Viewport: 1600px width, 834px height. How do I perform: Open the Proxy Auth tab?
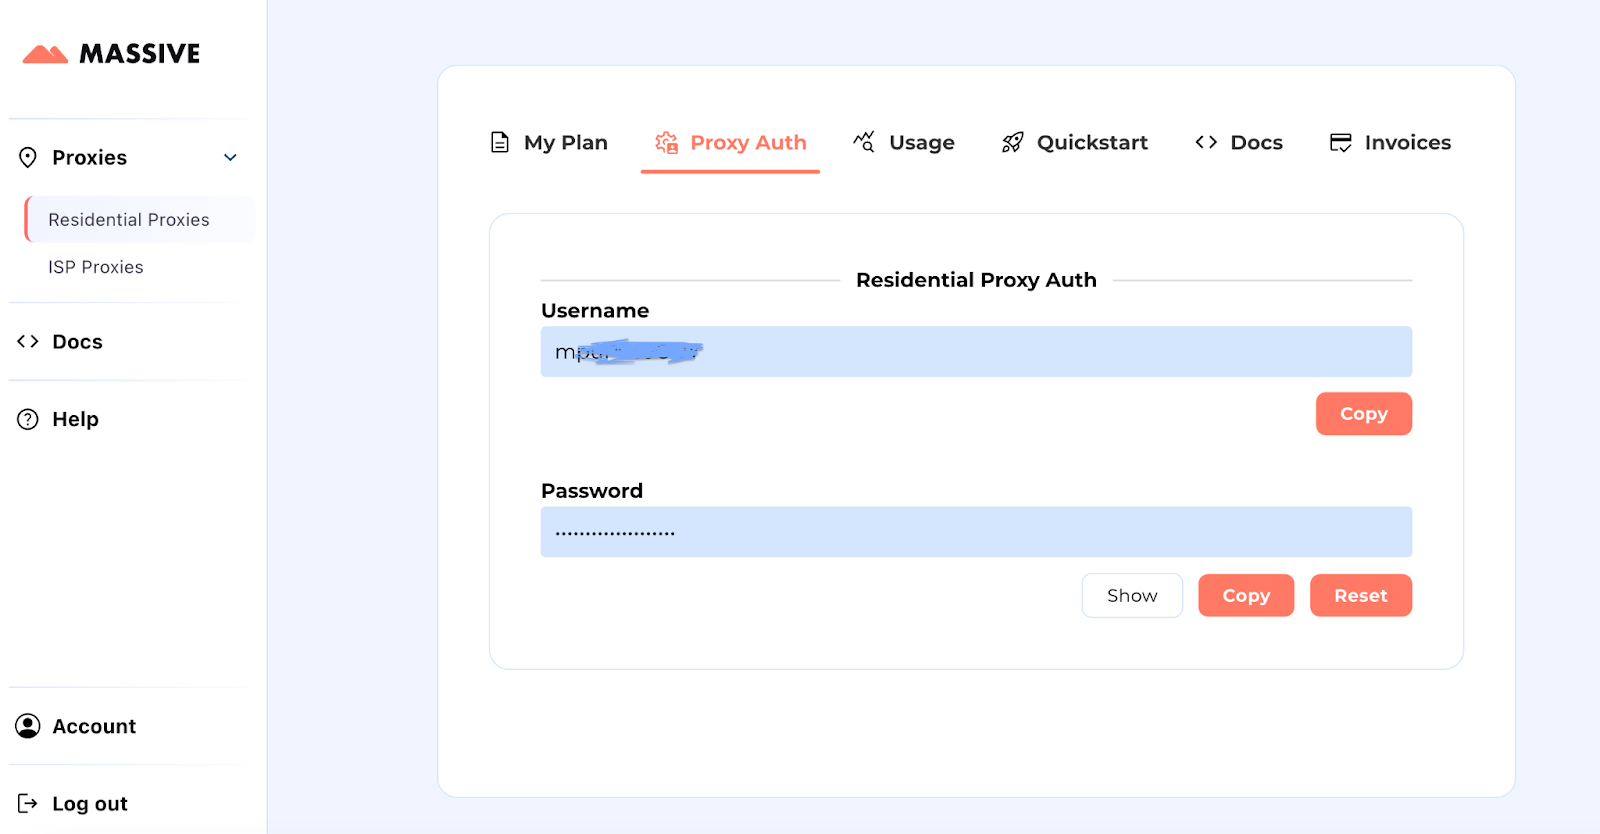tap(730, 143)
